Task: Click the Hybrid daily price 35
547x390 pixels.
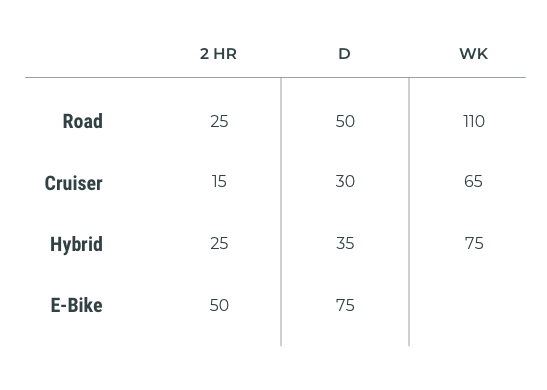Action: point(345,243)
